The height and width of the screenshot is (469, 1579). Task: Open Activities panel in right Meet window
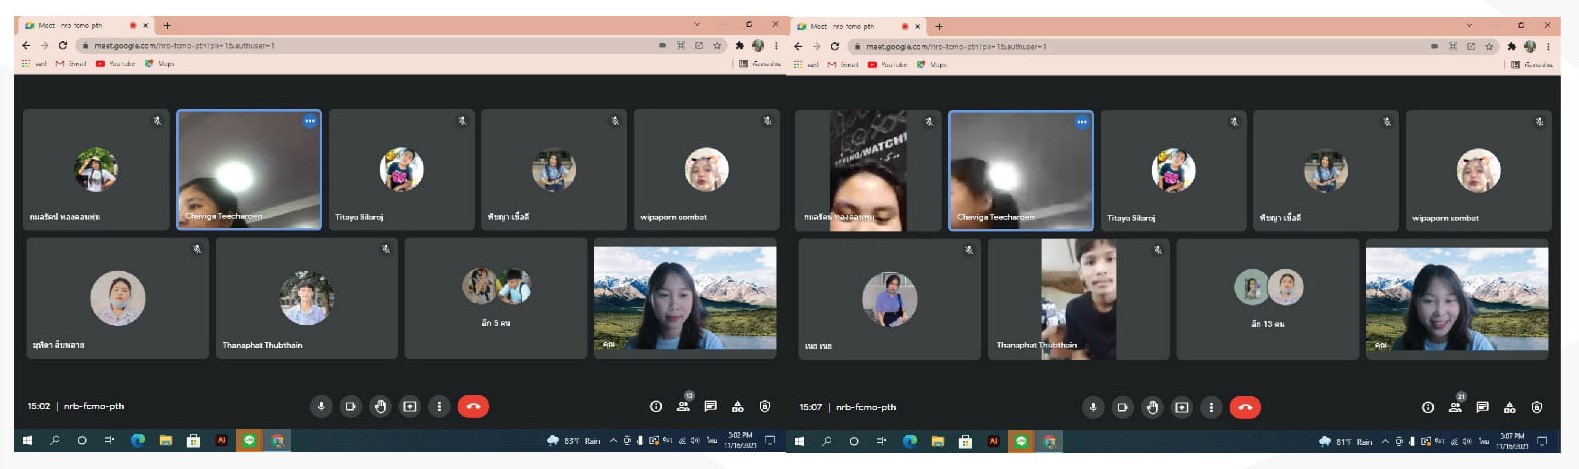[1510, 407]
